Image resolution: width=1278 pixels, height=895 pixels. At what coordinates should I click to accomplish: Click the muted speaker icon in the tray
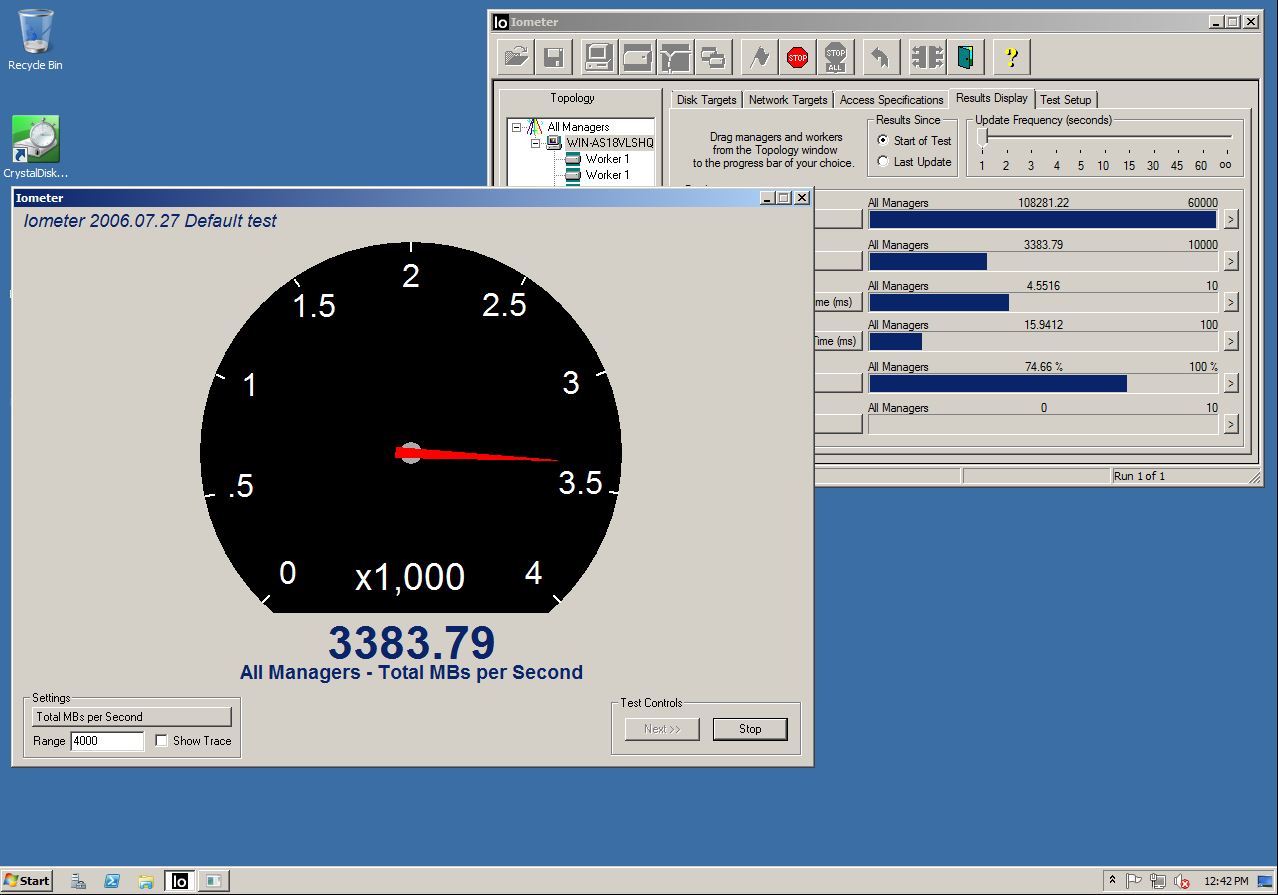tap(1181, 881)
